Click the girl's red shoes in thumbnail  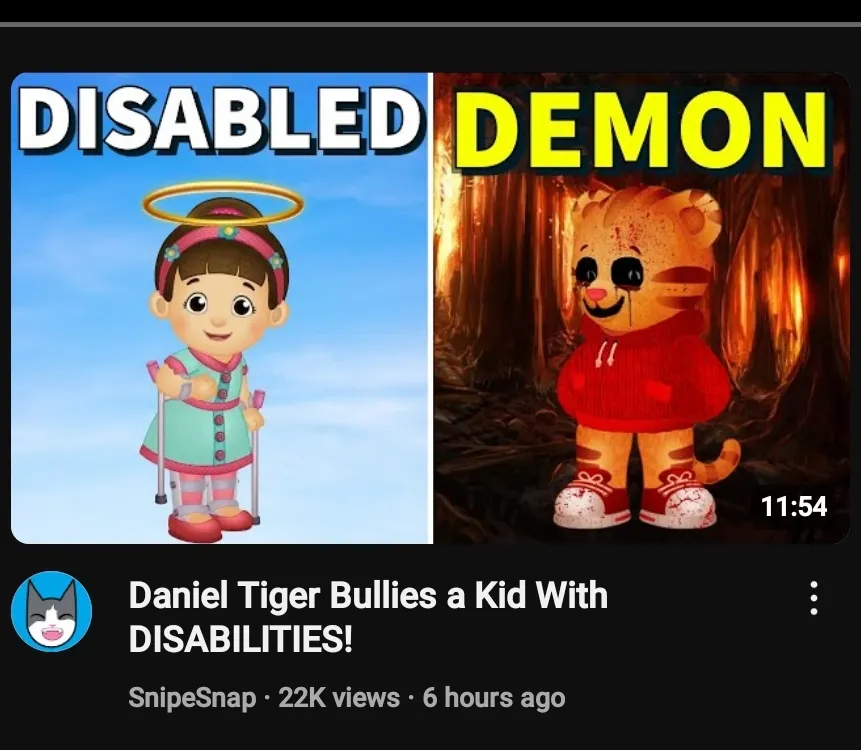(x=211, y=522)
